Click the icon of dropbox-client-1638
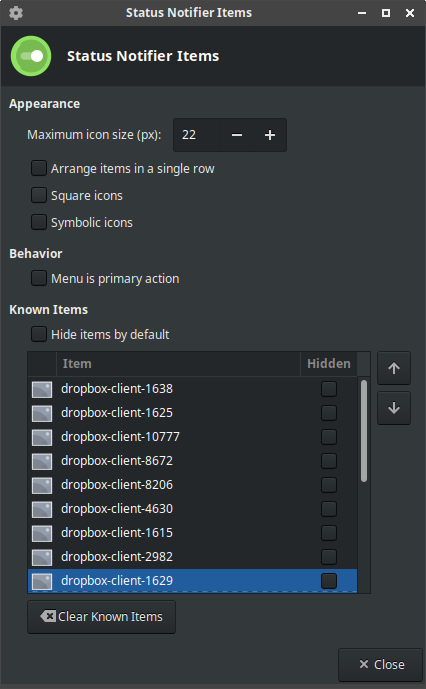Image resolution: width=426 pixels, height=689 pixels. click(x=42, y=389)
